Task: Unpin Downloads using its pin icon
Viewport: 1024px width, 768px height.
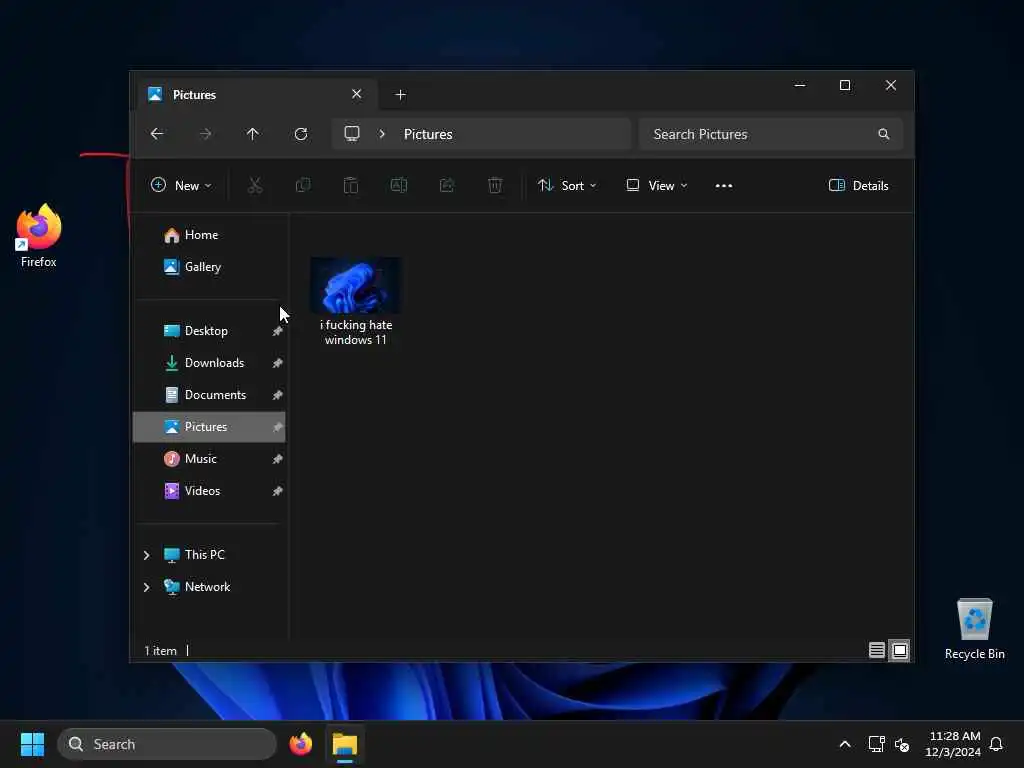Action: (278, 363)
